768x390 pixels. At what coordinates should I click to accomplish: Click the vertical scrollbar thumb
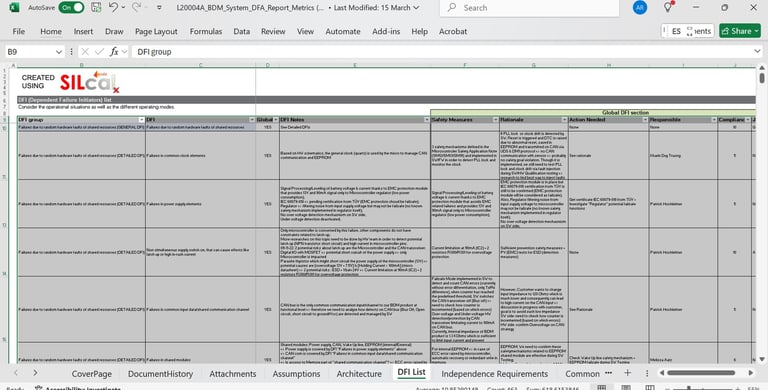click(762, 78)
